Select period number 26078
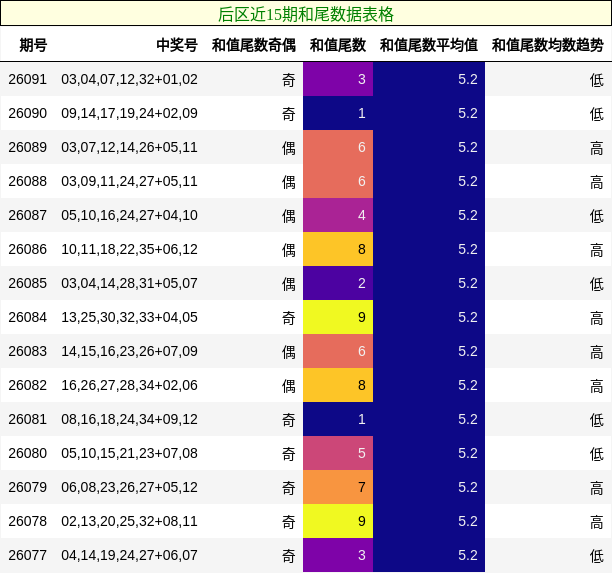612x573 pixels. pyautogui.click(x=27, y=521)
